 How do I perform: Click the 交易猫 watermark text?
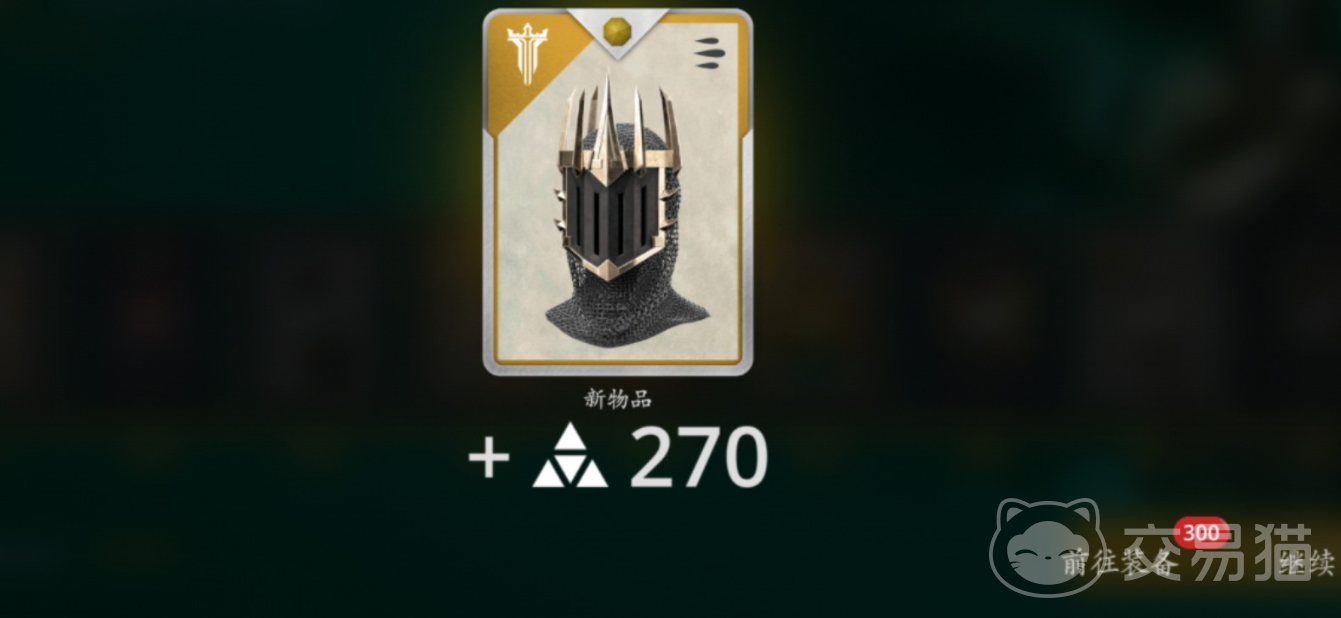(x=1215, y=551)
